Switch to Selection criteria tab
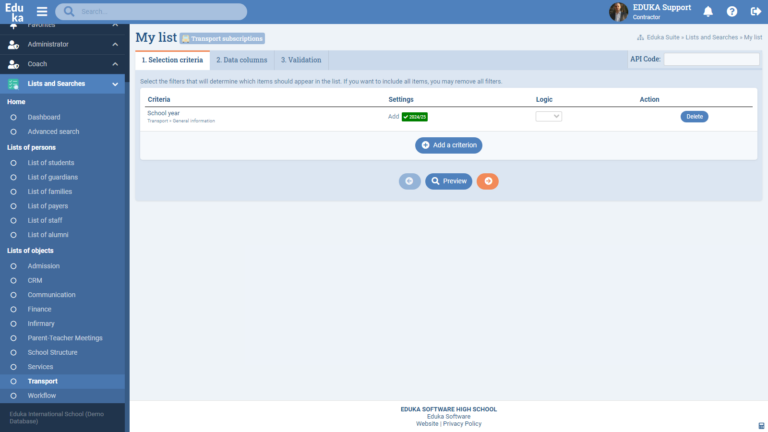 click(x=172, y=60)
